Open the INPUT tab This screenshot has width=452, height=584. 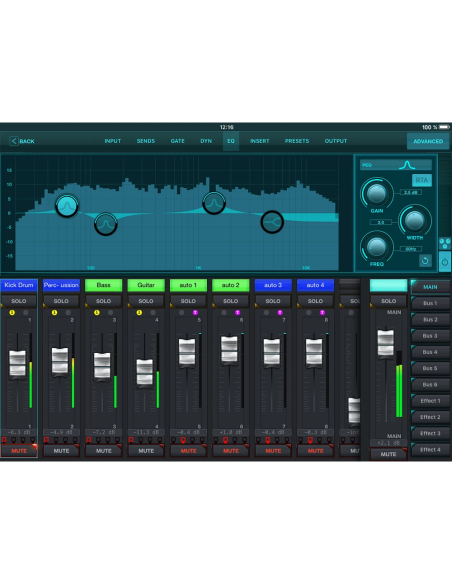coord(113,141)
